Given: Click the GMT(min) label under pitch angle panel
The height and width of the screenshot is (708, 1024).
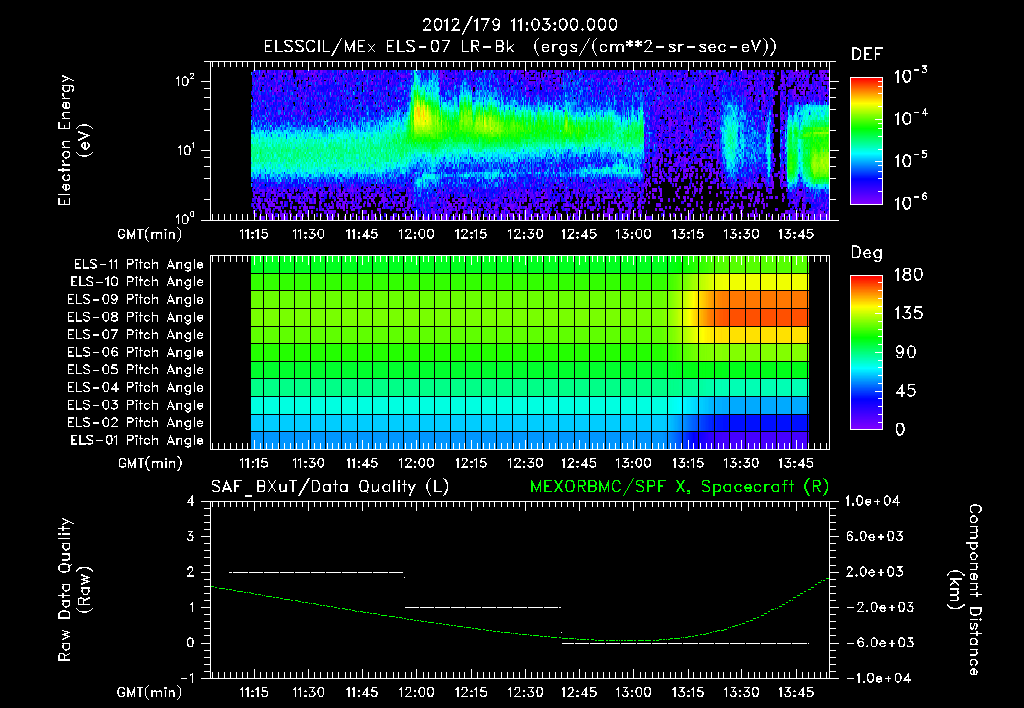Looking at the screenshot, I should (150, 463).
